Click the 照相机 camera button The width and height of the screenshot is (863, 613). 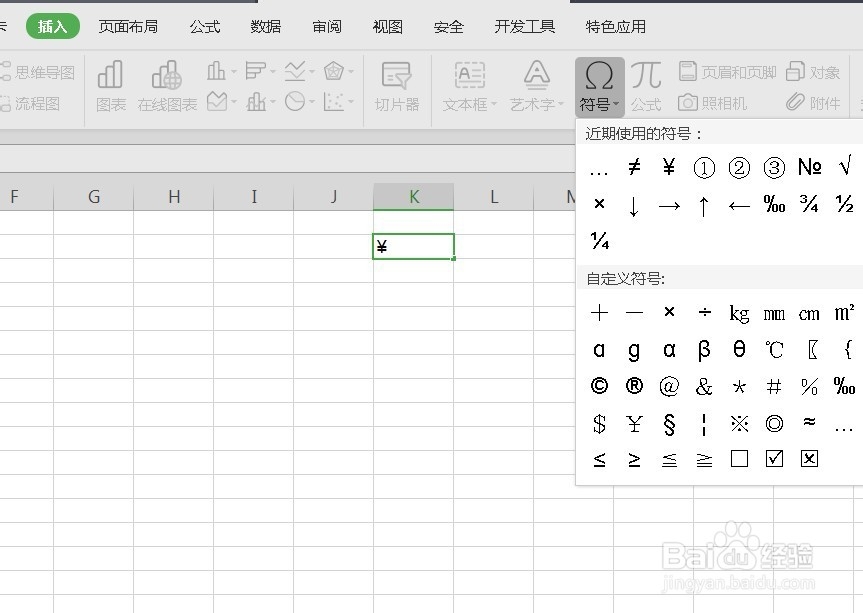pos(712,103)
